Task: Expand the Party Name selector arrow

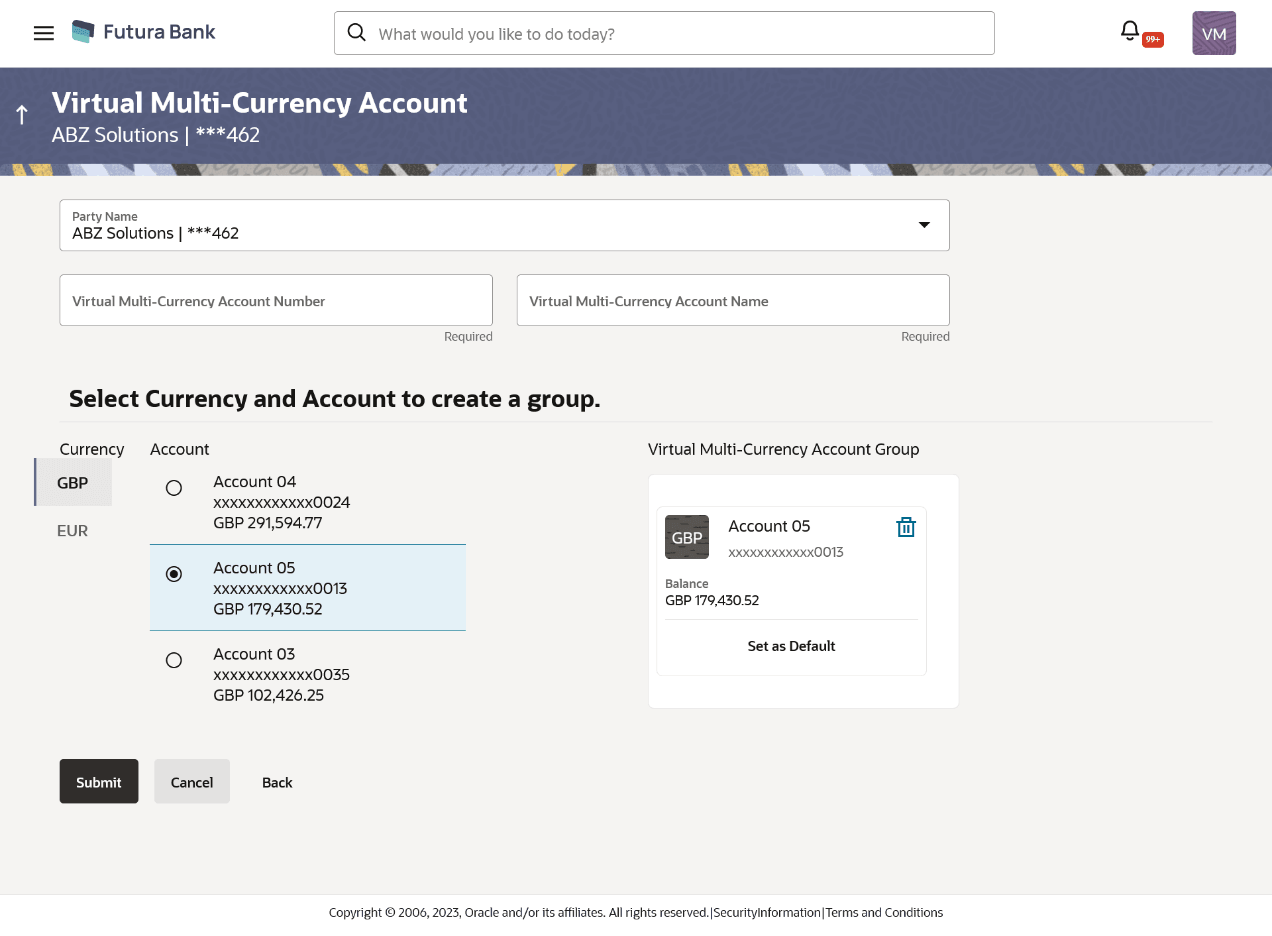Action: coord(923,225)
